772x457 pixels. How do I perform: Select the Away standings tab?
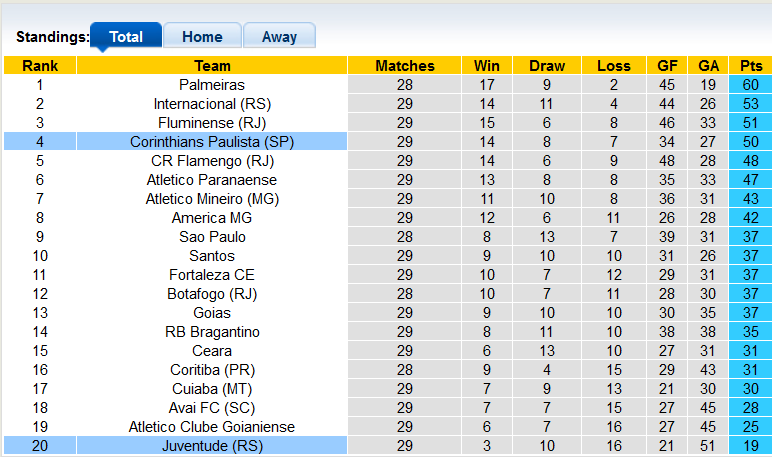coord(279,37)
